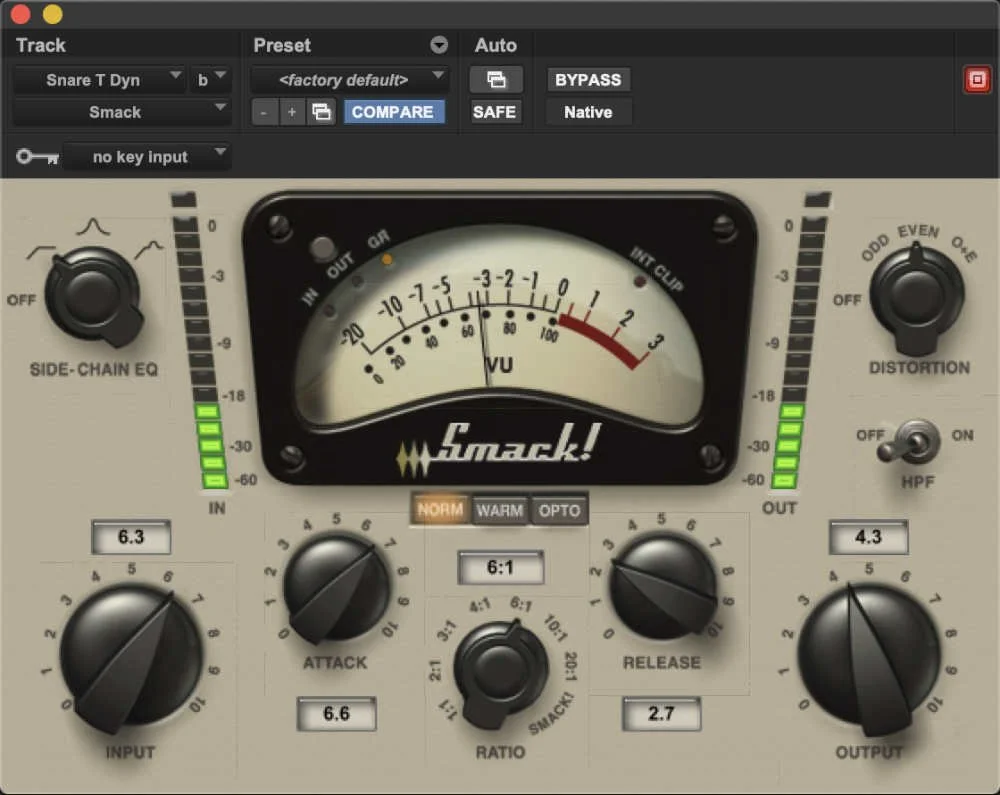Click the INT CLIP indicator light
The height and width of the screenshot is (795, 1000).
click(x=639, y=281)
